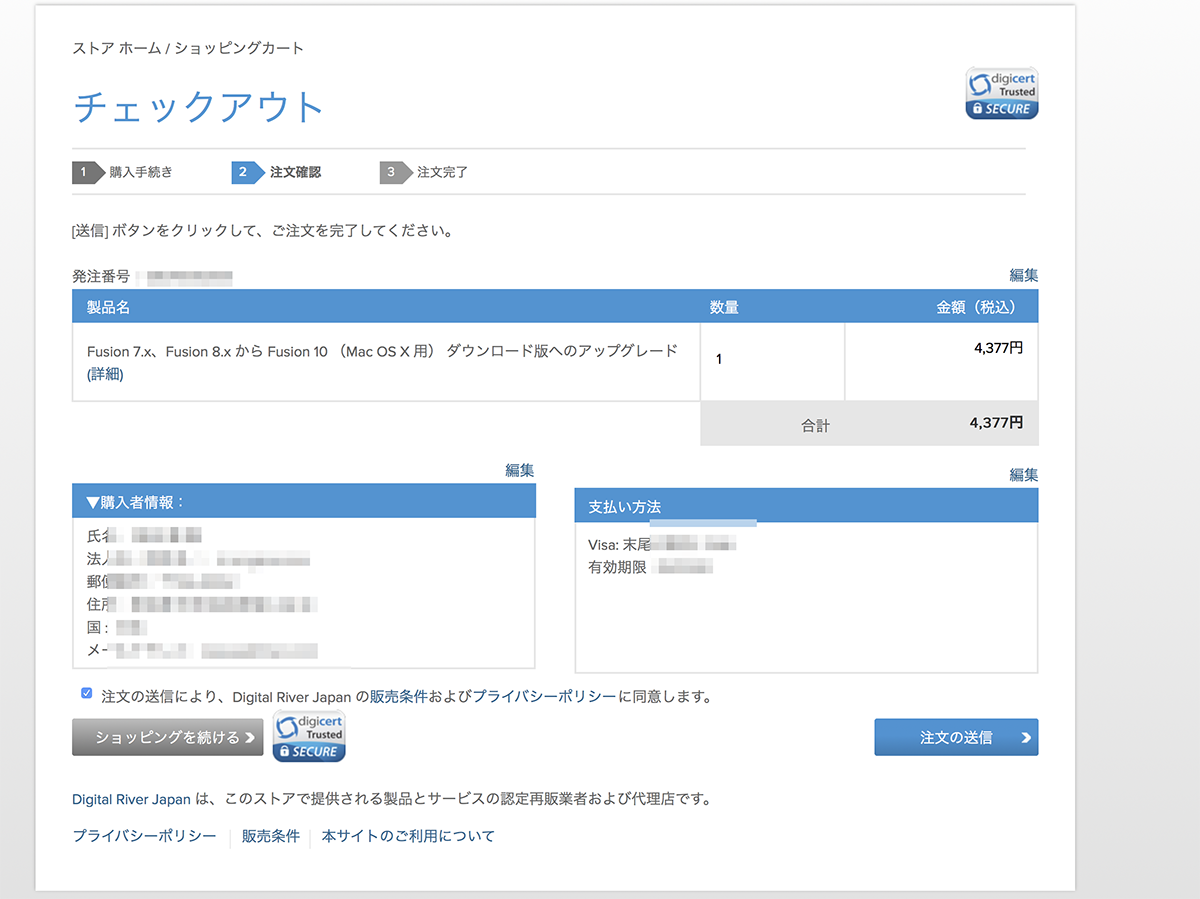The image size is (1200, 899).
Task: Open the footer 販売条件 link
Action: pyautogui.click(x=271, y=836)
